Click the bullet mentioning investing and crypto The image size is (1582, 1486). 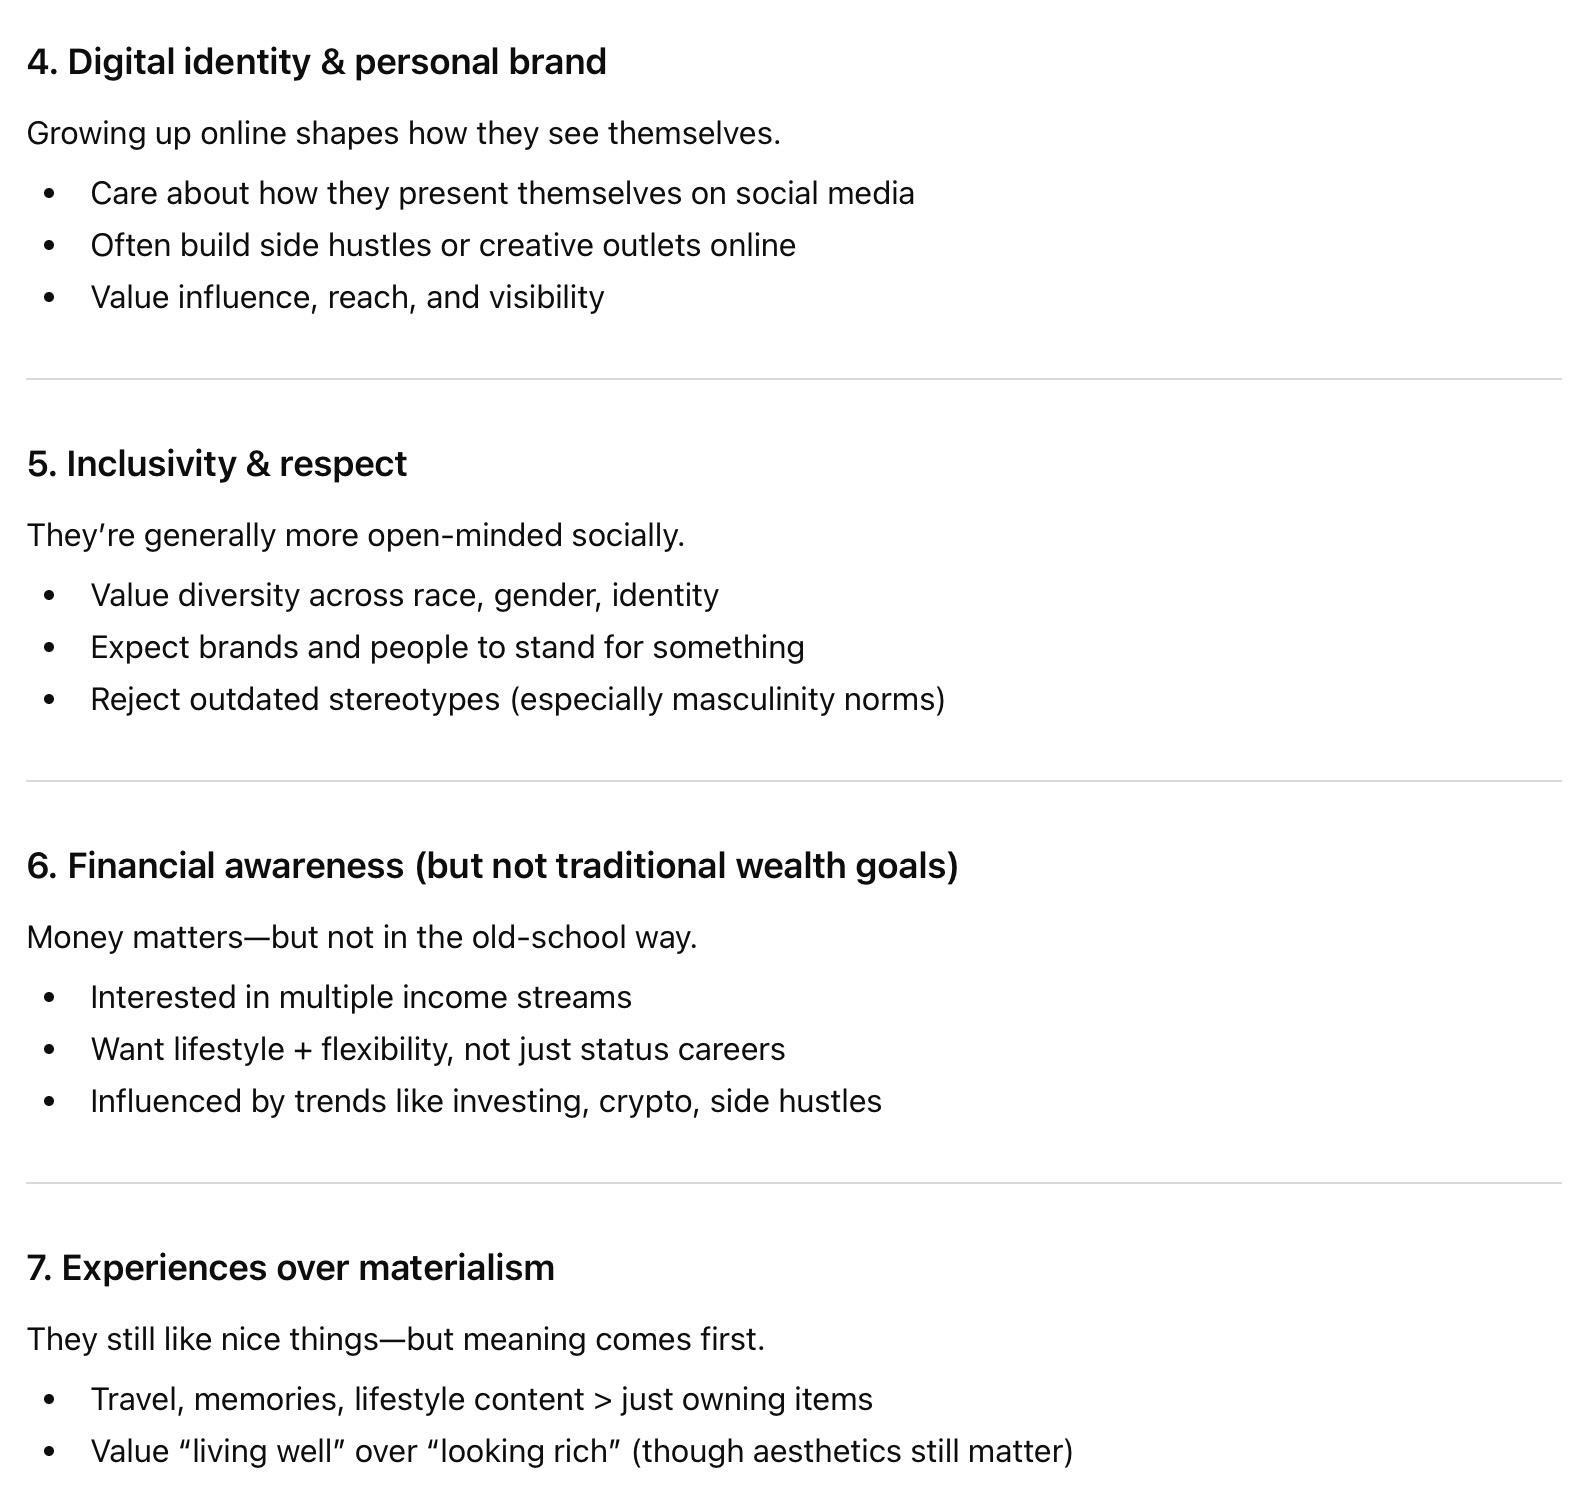tap(486, 1101)
